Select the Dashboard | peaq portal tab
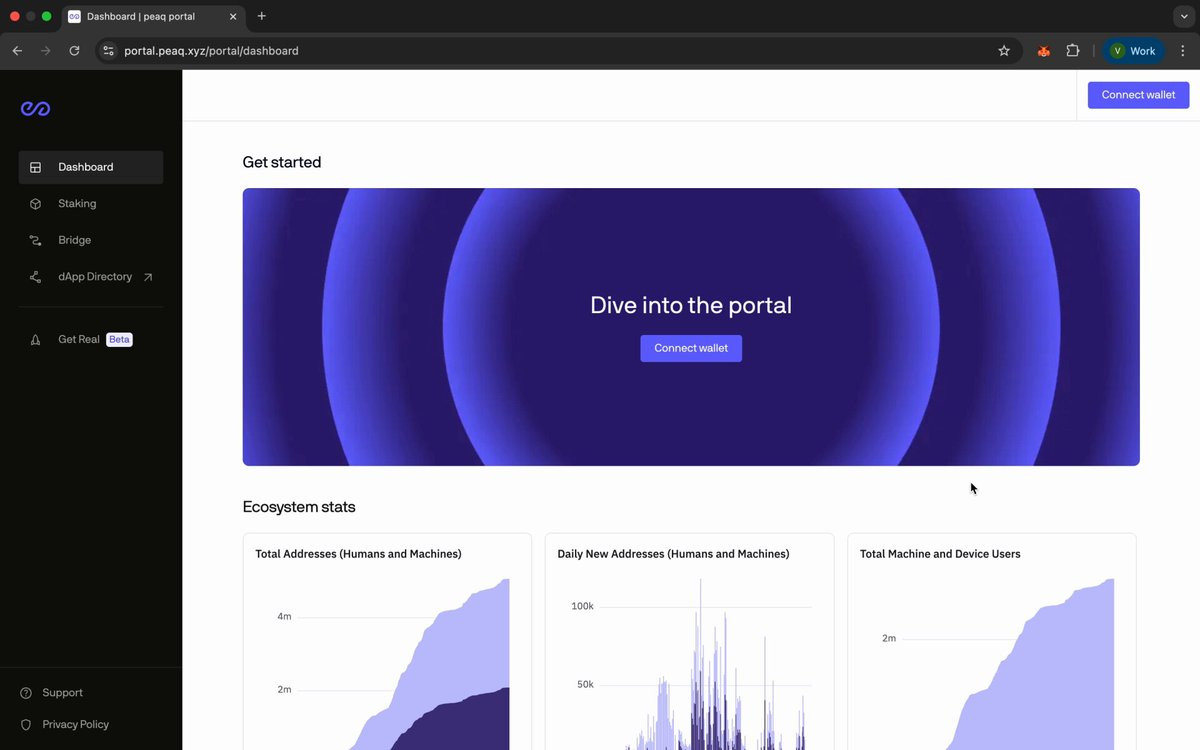 pyautogui.click(x=152, y=17)
